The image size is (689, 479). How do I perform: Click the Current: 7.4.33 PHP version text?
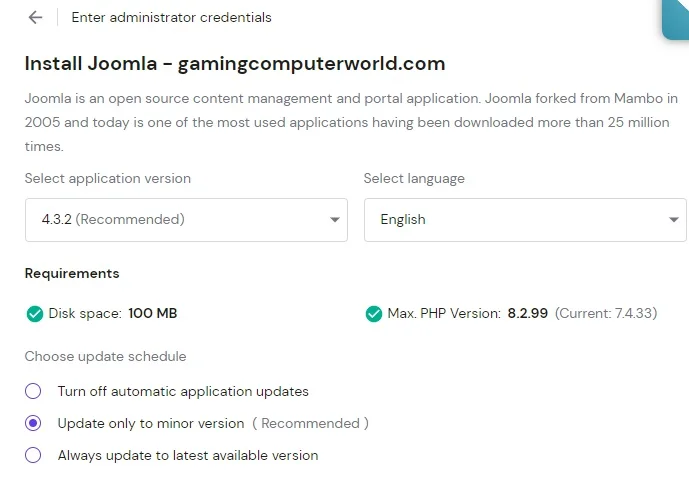tap(606, 314)
